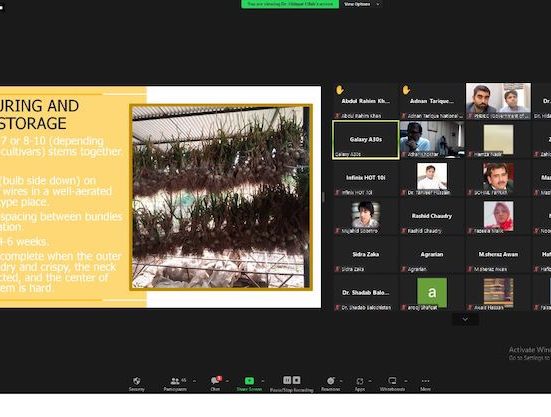Viewport: 551px width, 417px height.
Task: Expand the View Options dropdown arrow
Action: click(378, 4)
